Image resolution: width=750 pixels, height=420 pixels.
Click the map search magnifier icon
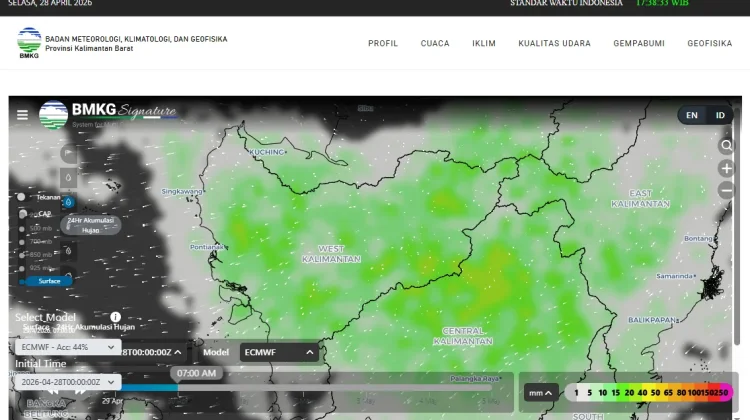coord(726,145)
